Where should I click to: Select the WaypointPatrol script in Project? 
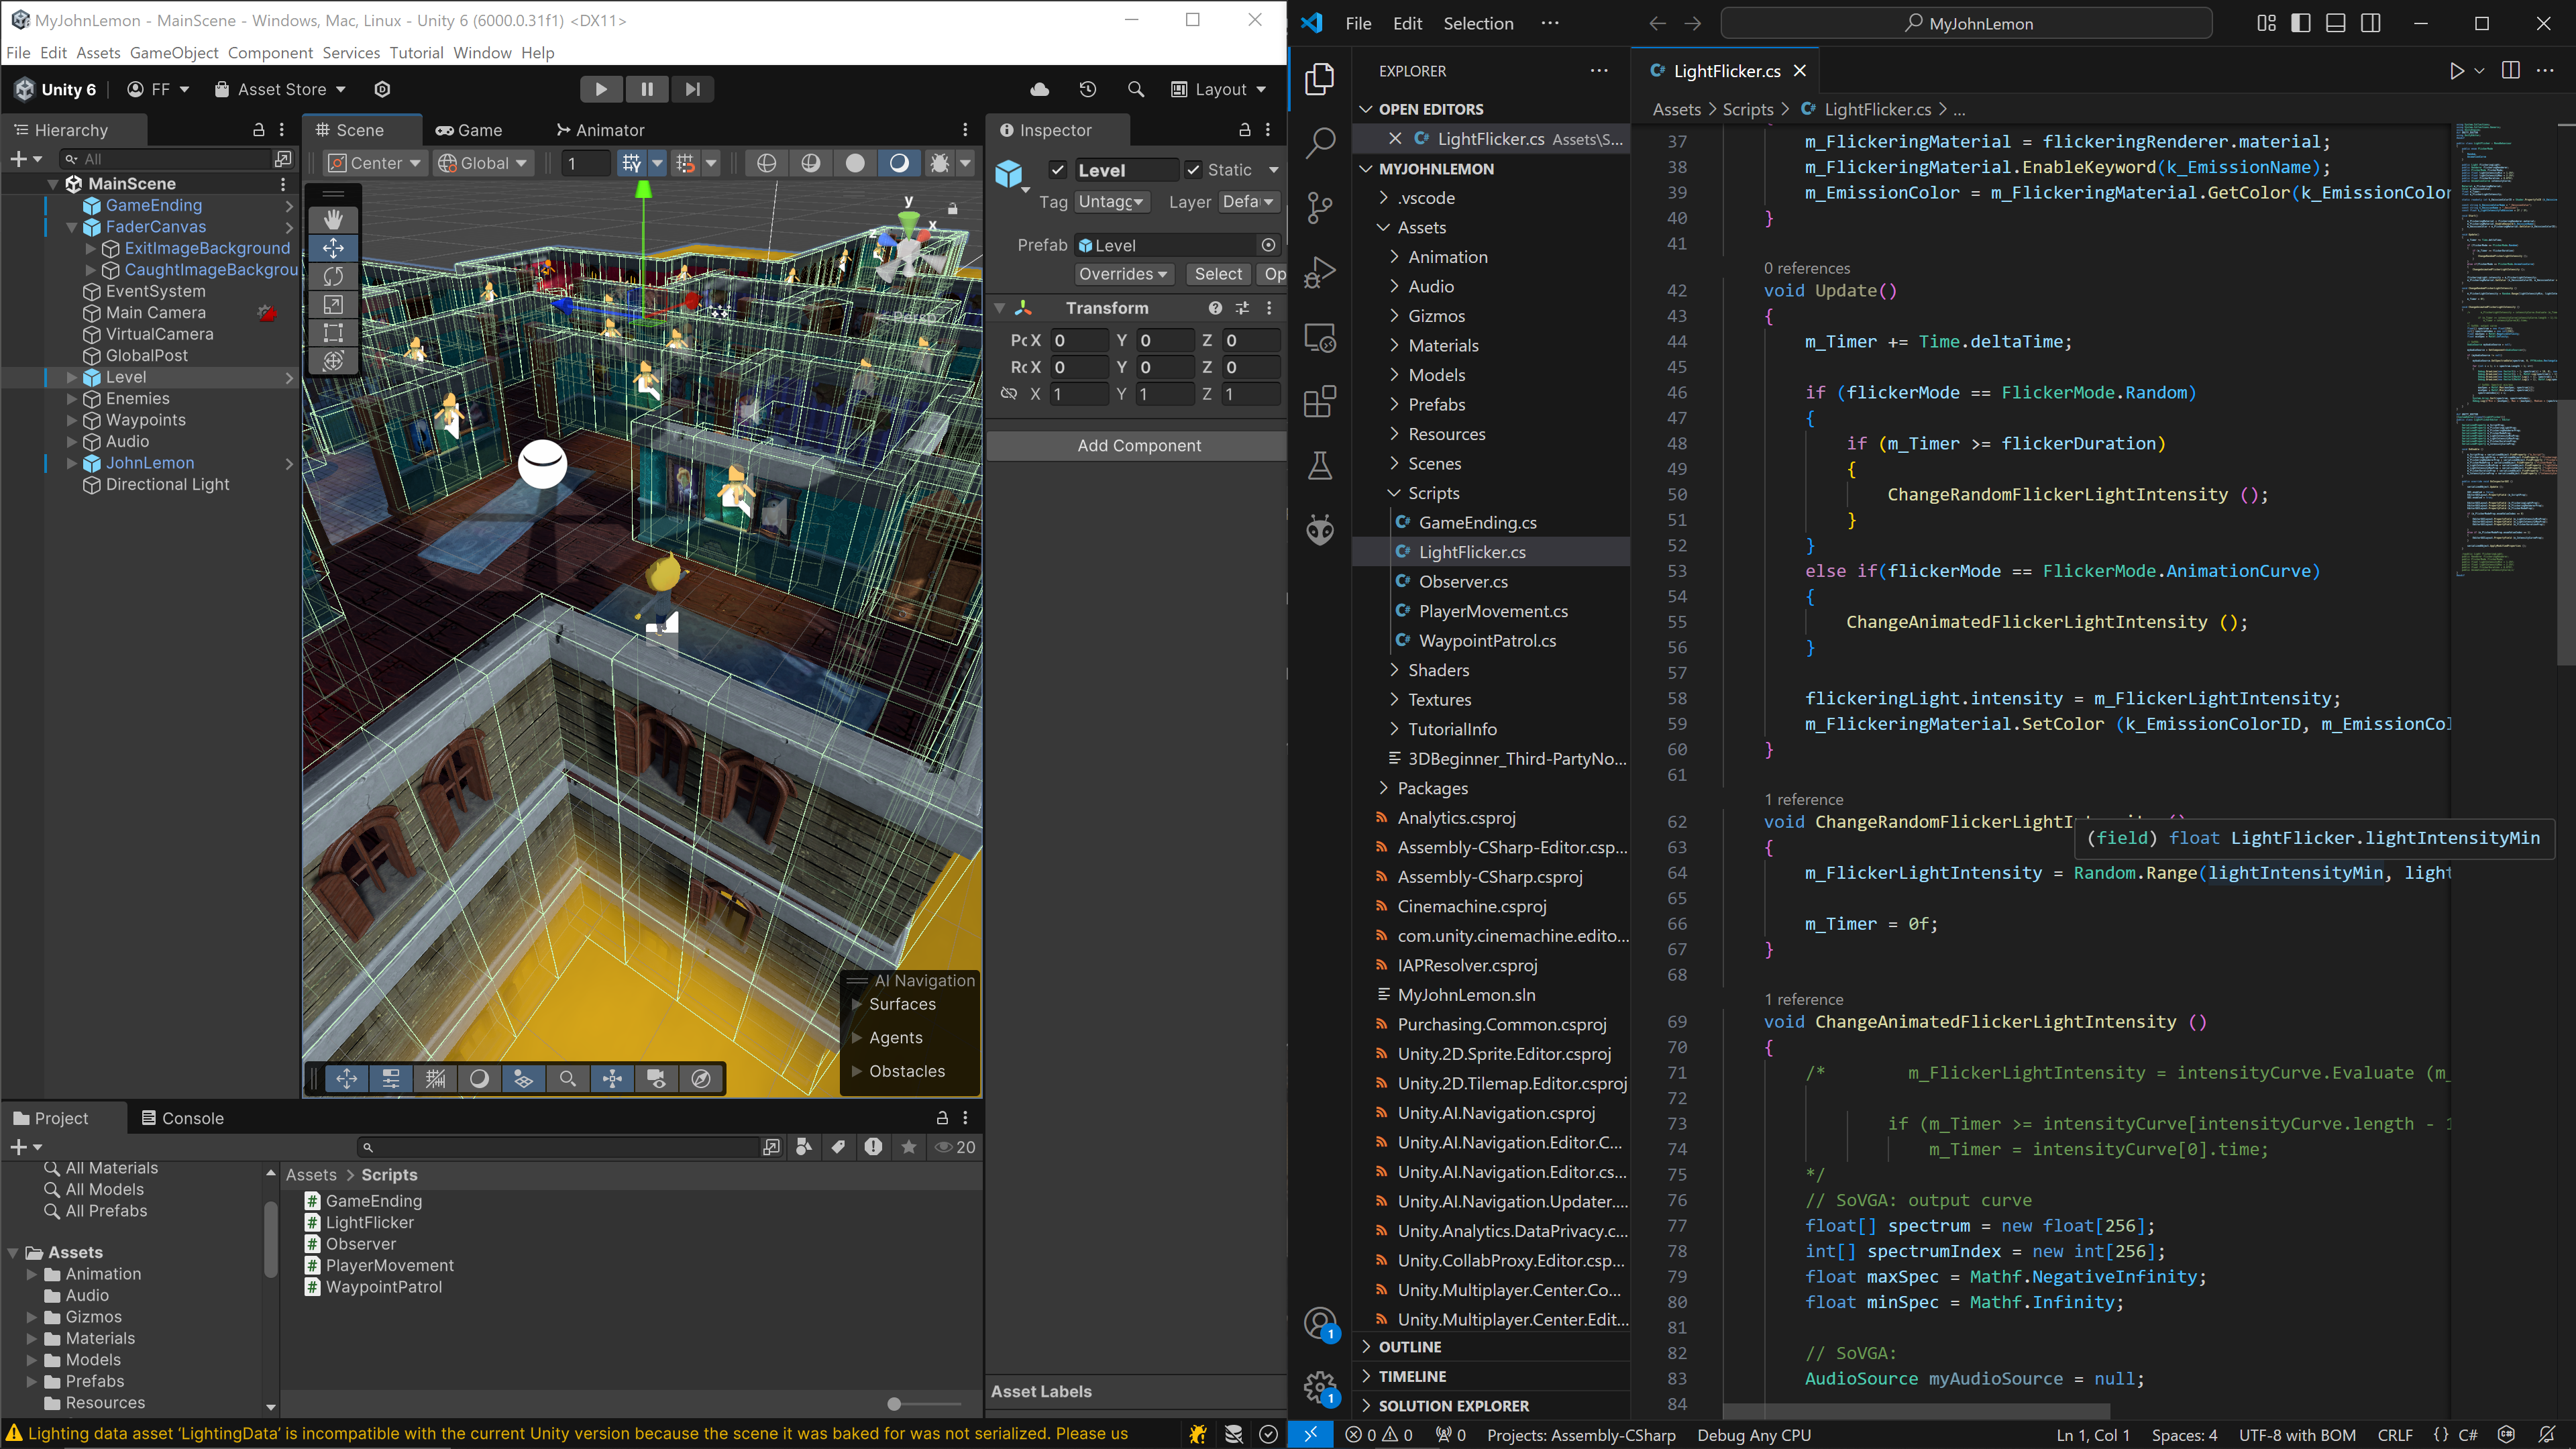tap(383, 1287)
